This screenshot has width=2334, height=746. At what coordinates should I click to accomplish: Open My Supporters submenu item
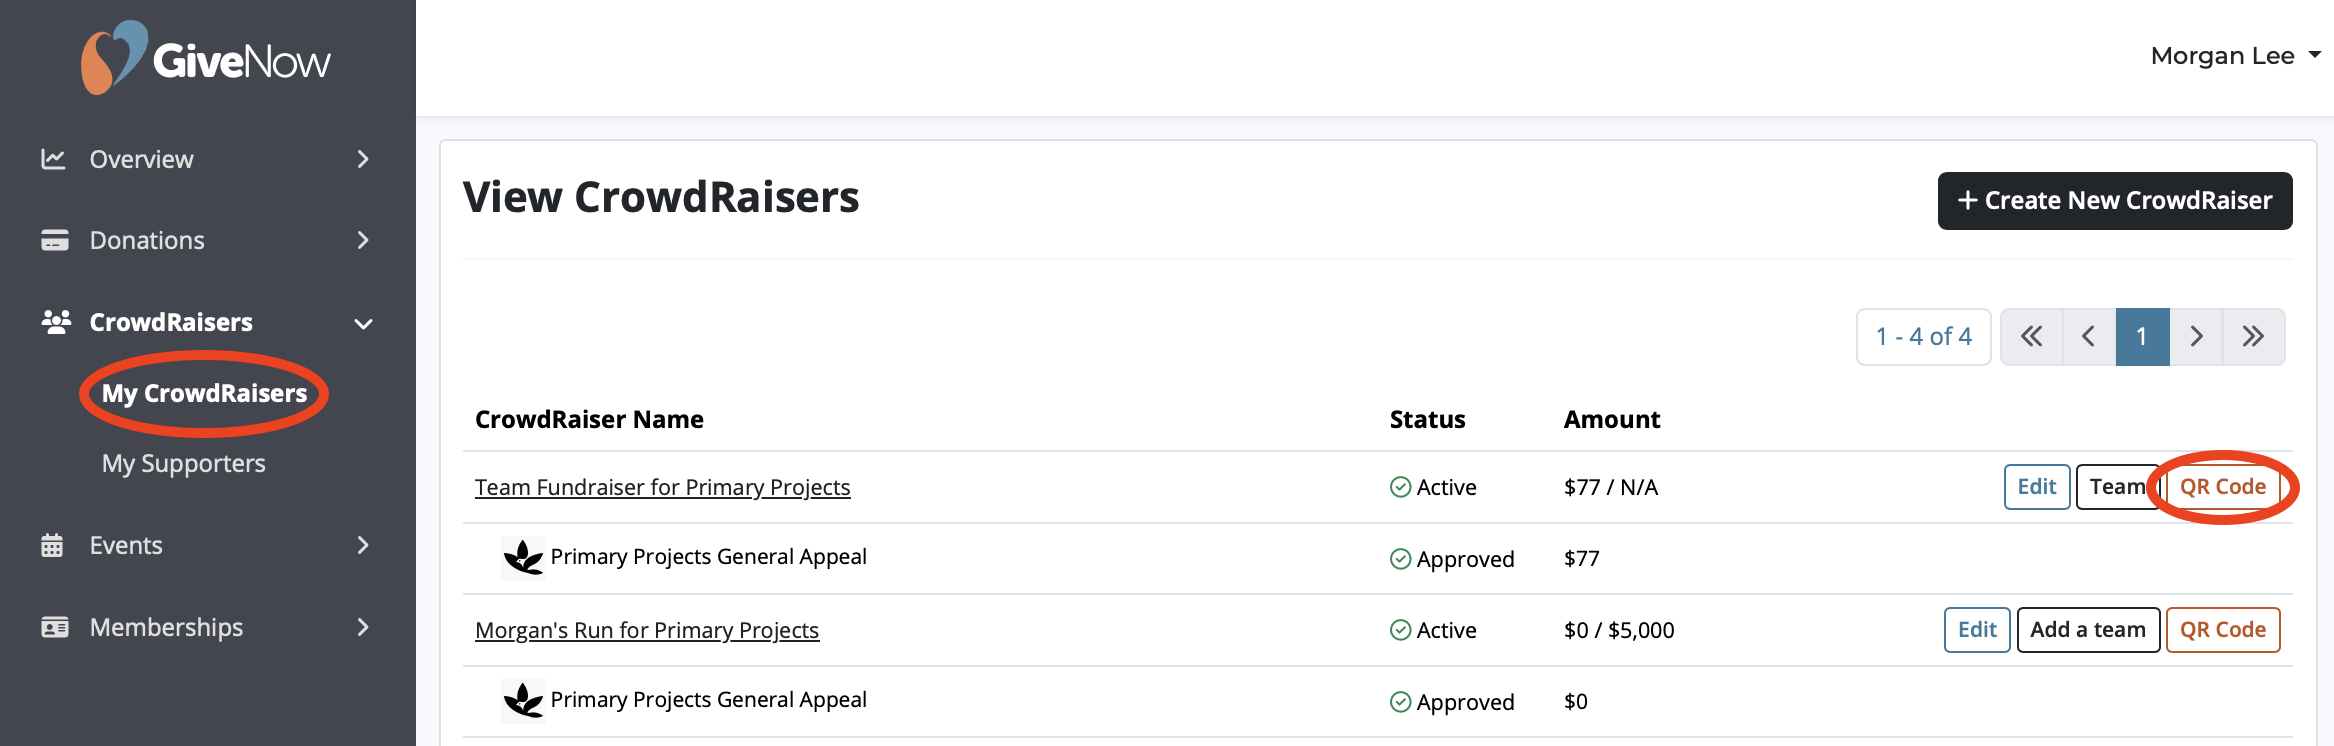(184, 463)
